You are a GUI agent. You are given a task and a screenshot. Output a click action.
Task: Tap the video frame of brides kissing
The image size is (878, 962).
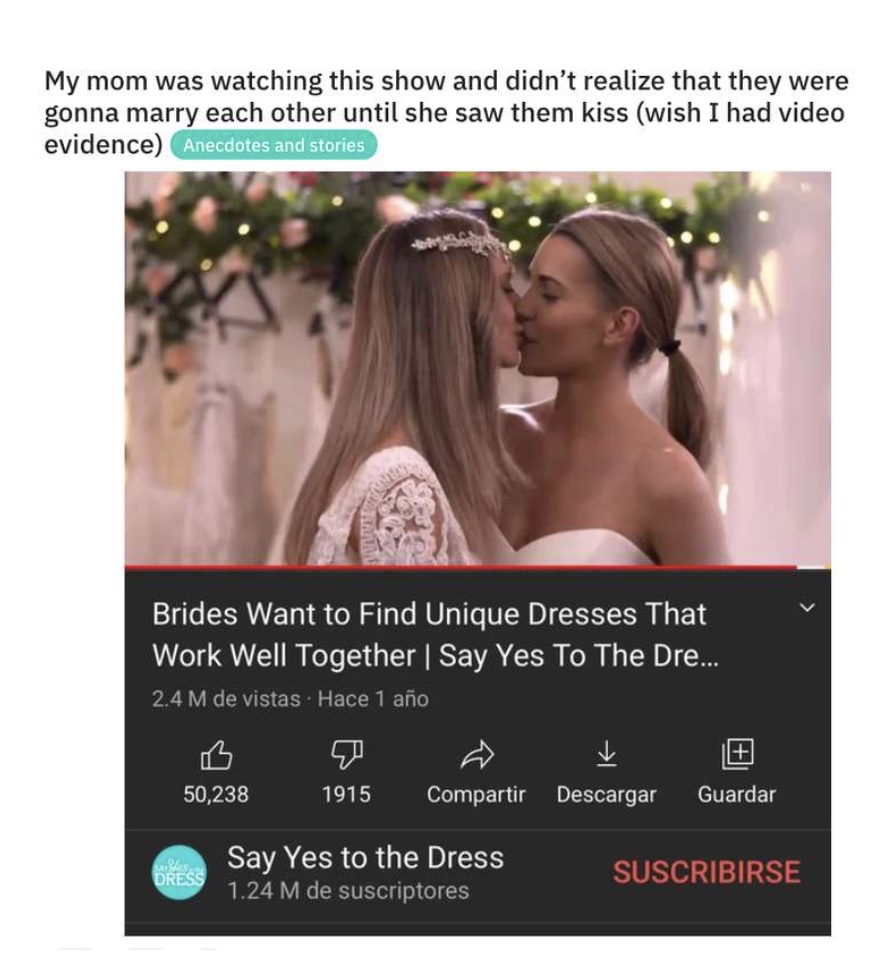tap(477, 368)
